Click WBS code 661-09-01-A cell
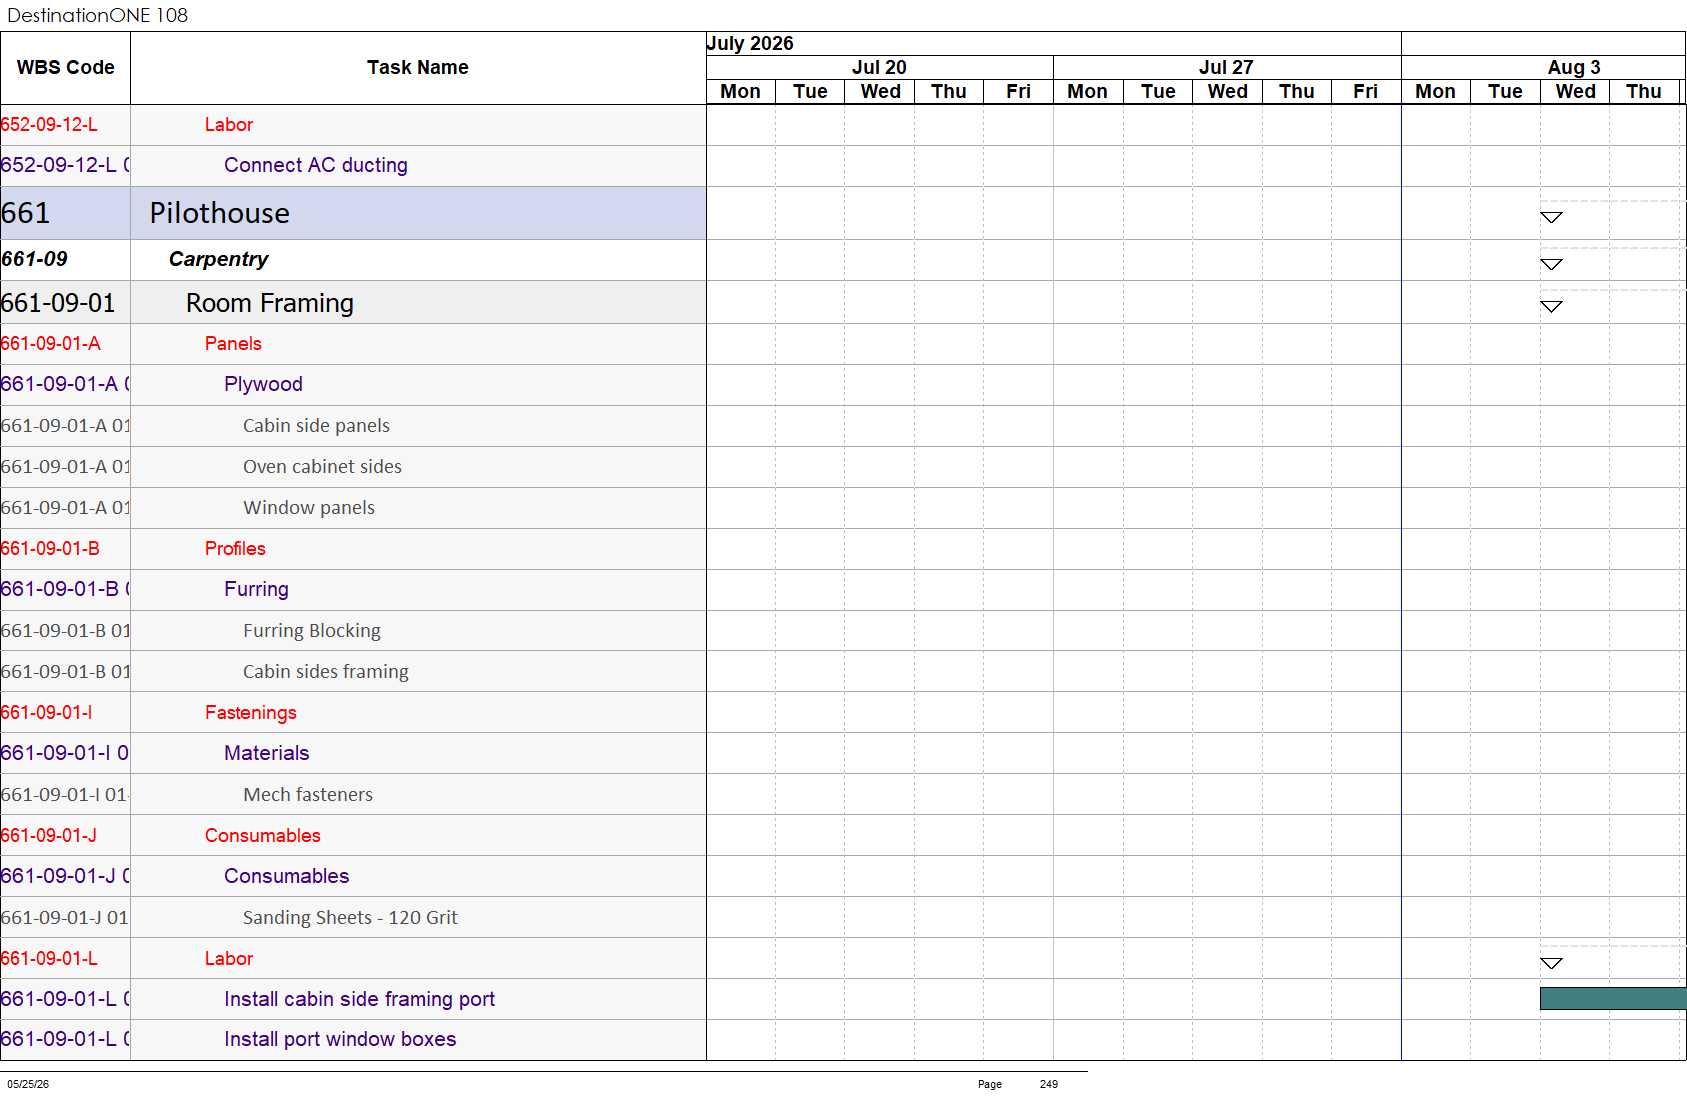The height and width of the screenshot is (1097, 1687). tap(65, 344)
